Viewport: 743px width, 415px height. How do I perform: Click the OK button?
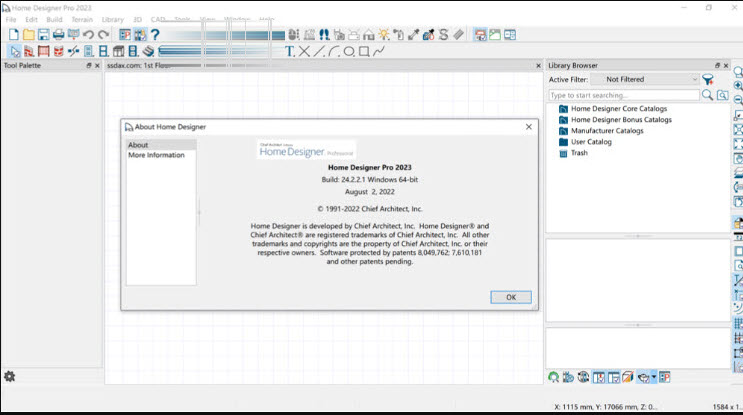pyautogui.click(x=510, y=297)
